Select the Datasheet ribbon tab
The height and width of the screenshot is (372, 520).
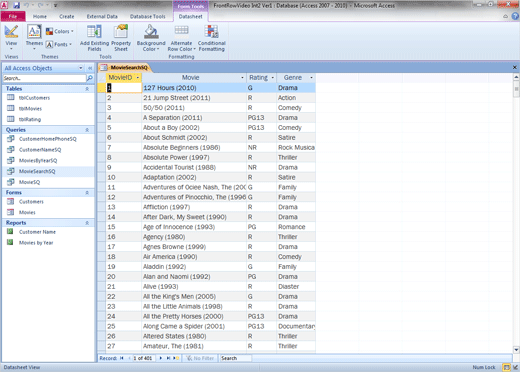coord(190,16)
